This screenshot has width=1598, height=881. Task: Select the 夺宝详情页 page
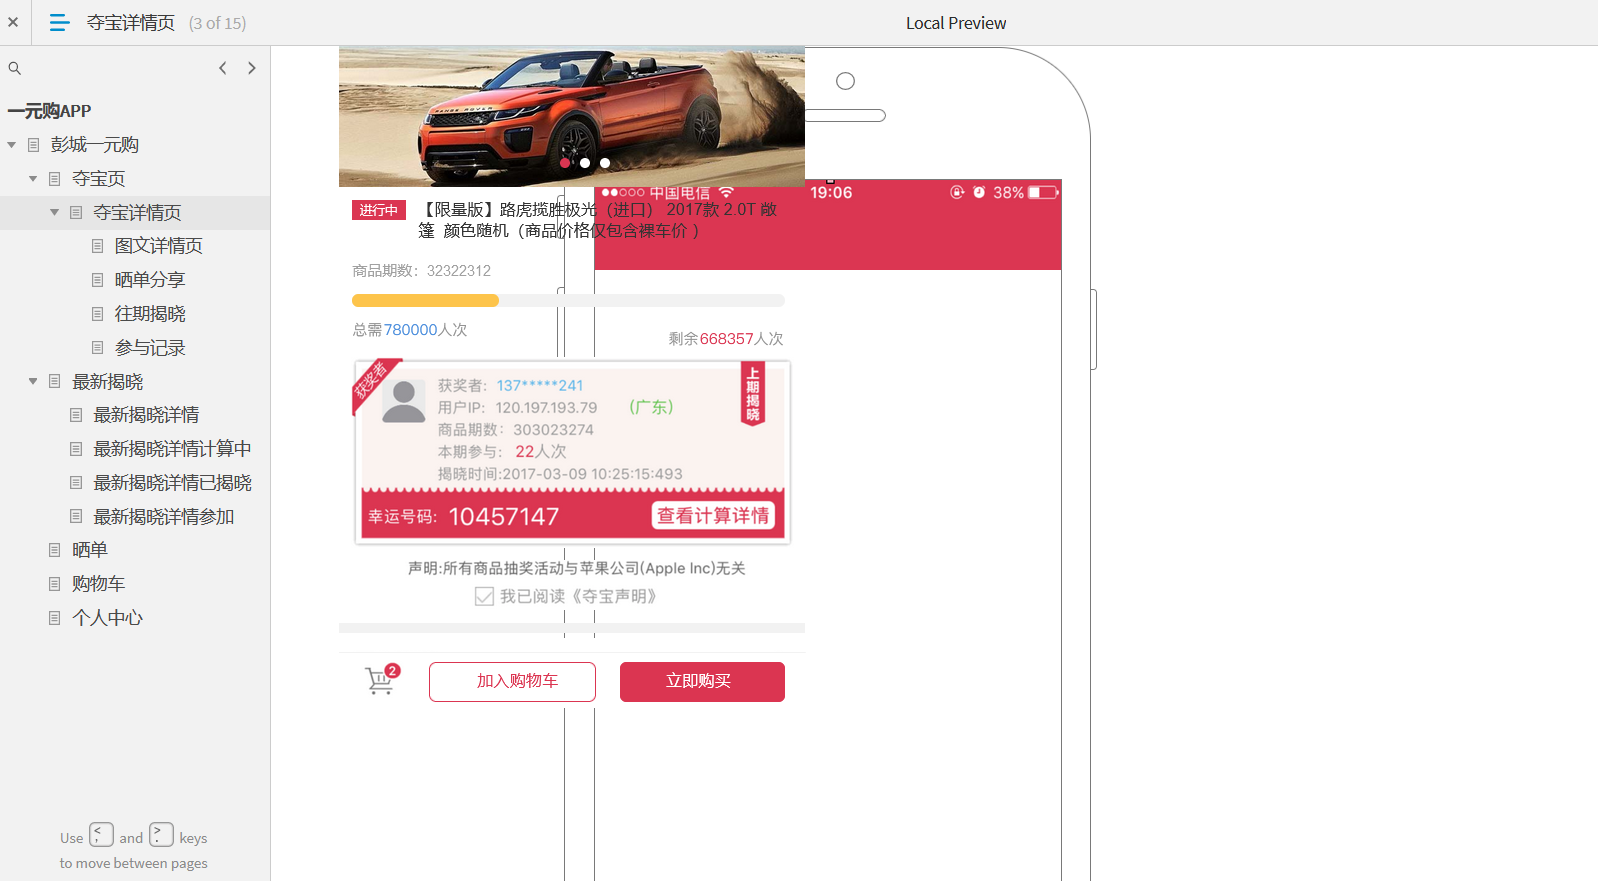[138, 213]
